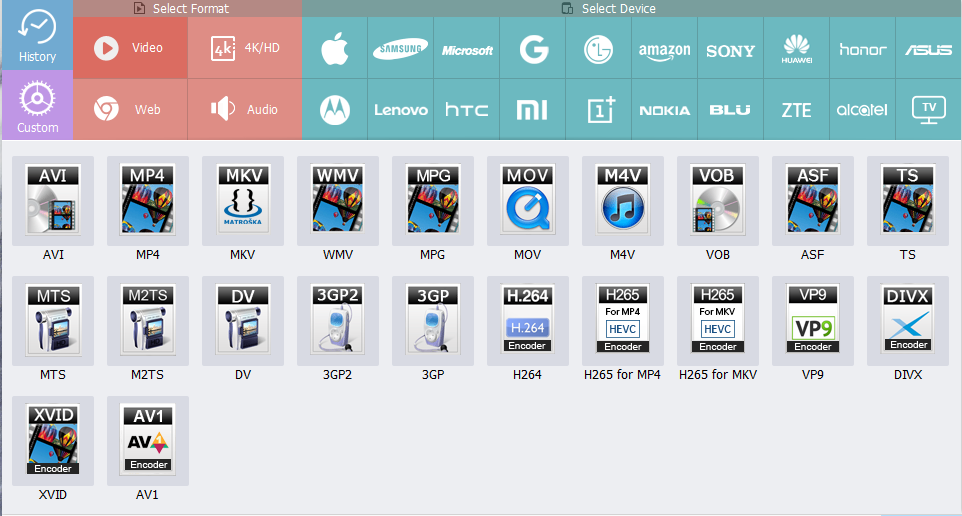
Task: Select the BLU device brand
Action: (x=731, y=109)
